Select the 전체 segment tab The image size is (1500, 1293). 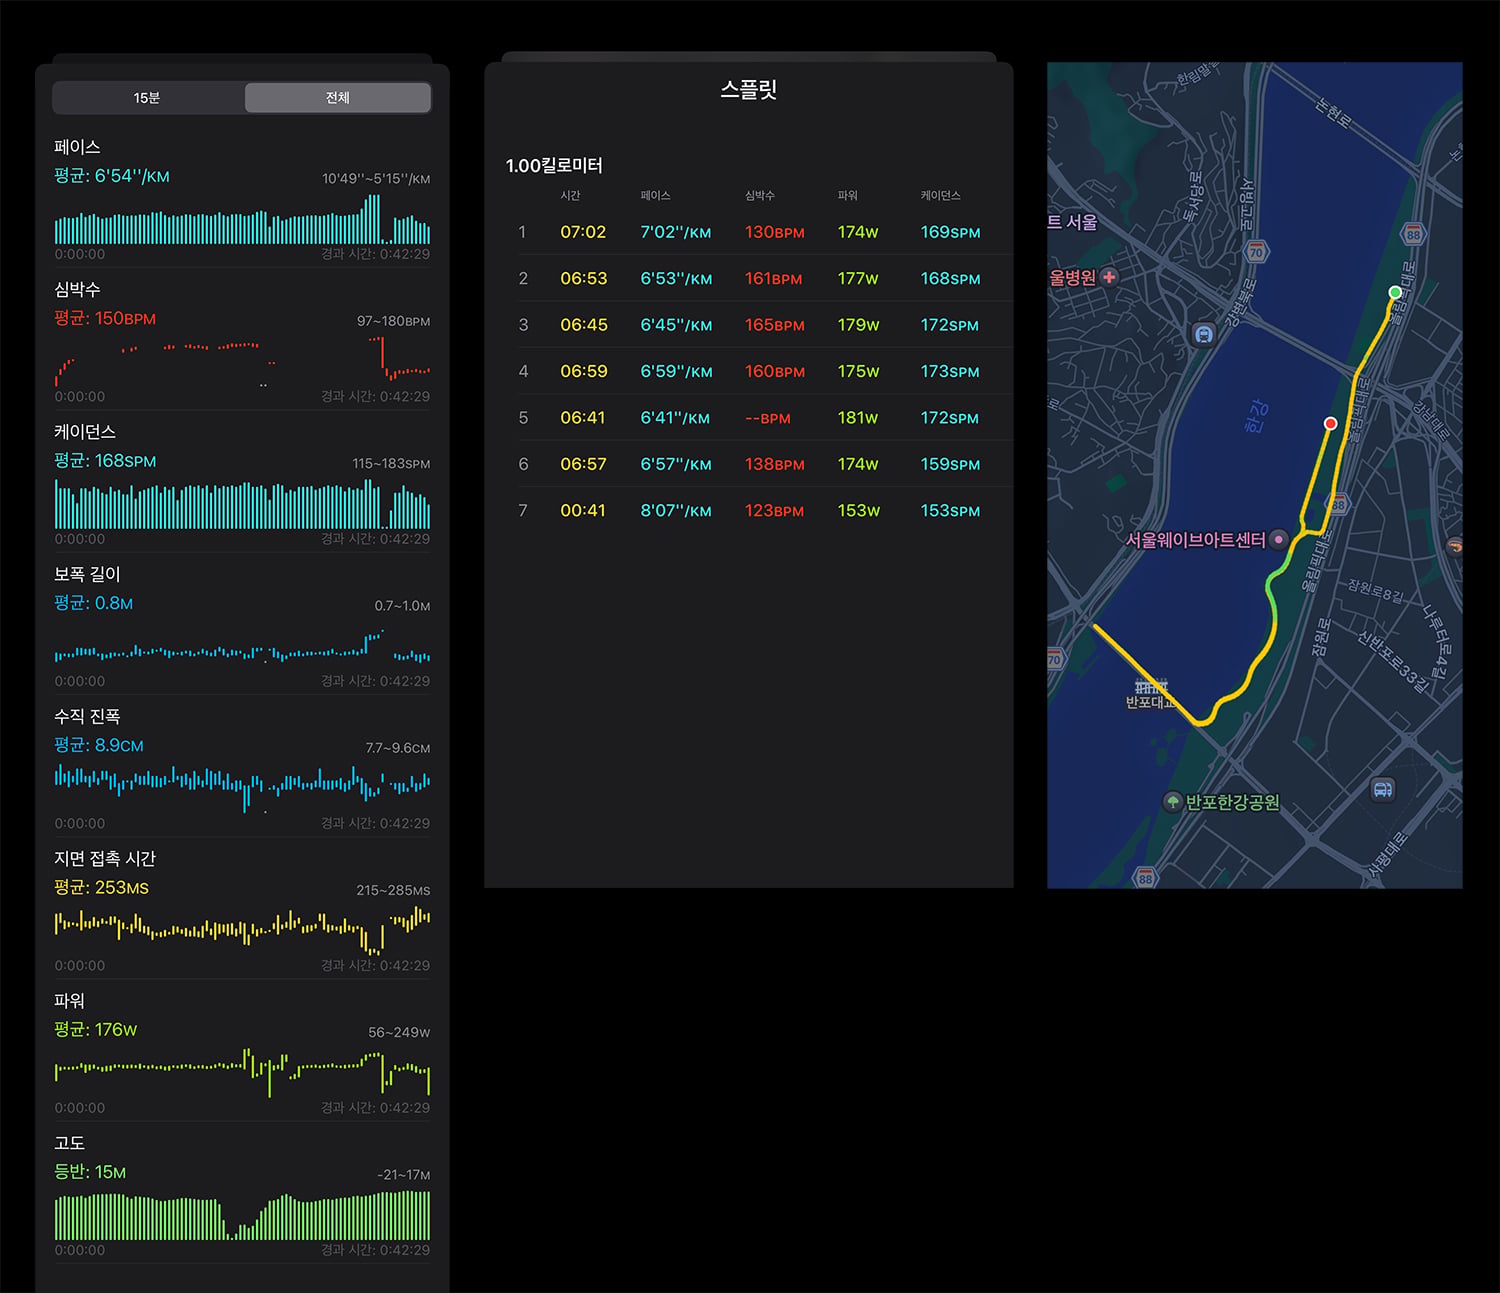pyautogui.click(x=338, y=98)
